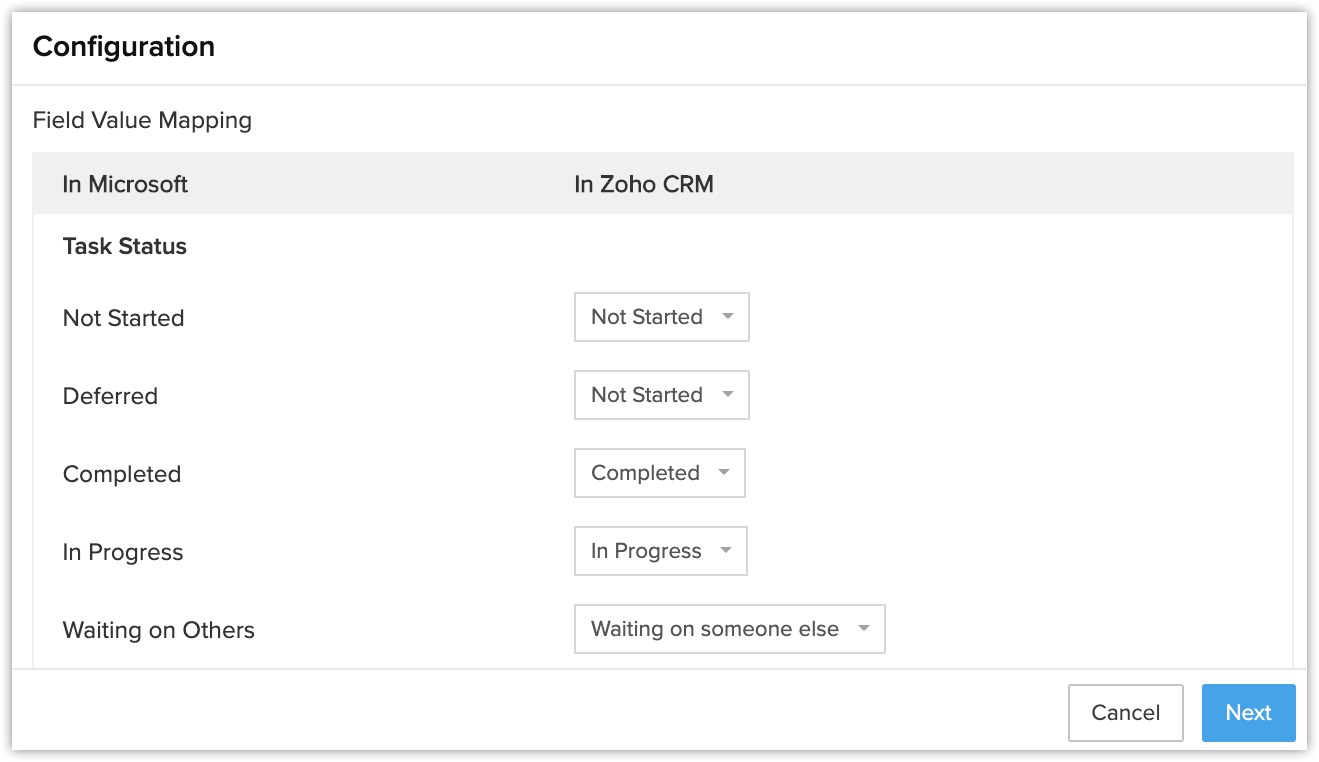Select the Completed Microsoft status label

pyautogui.click(x=122, y=474)
